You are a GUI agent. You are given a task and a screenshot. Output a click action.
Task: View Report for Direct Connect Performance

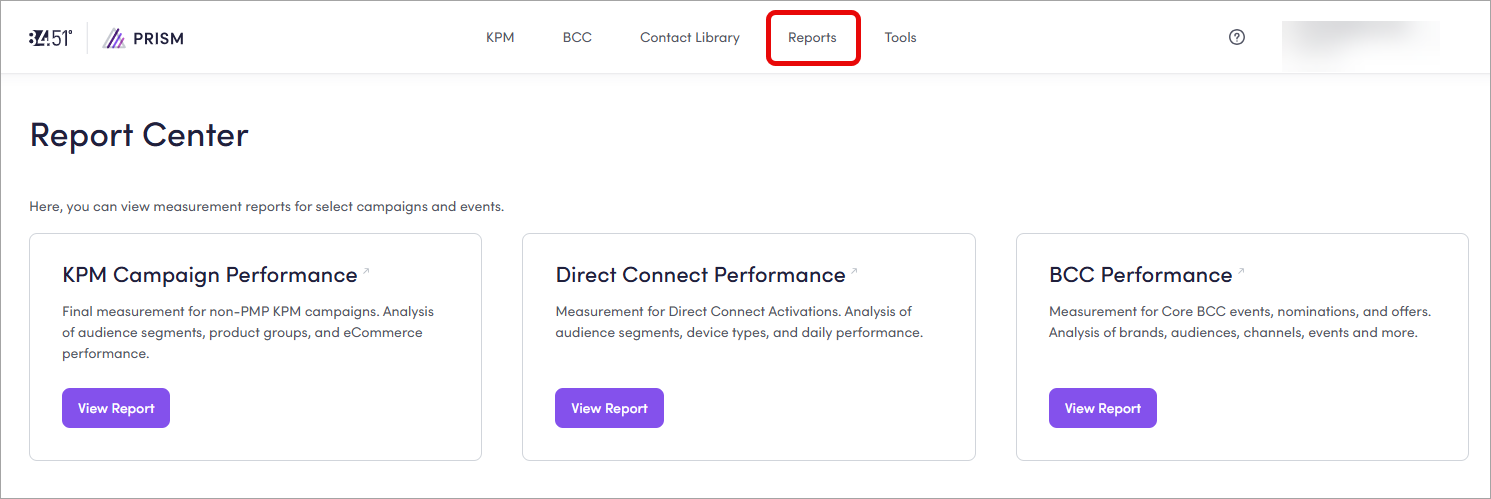pos(609,408)
